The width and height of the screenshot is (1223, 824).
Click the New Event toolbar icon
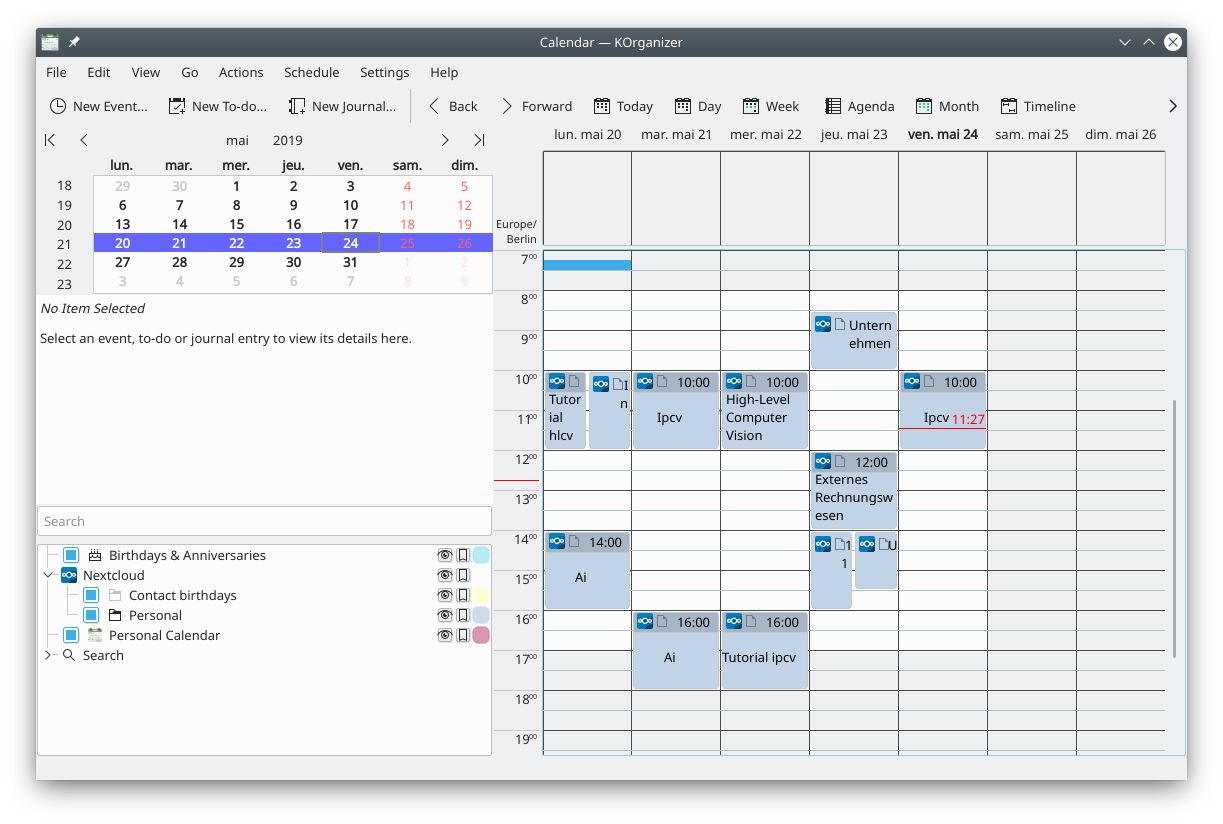pyautogui.click(x=59, y=106)
